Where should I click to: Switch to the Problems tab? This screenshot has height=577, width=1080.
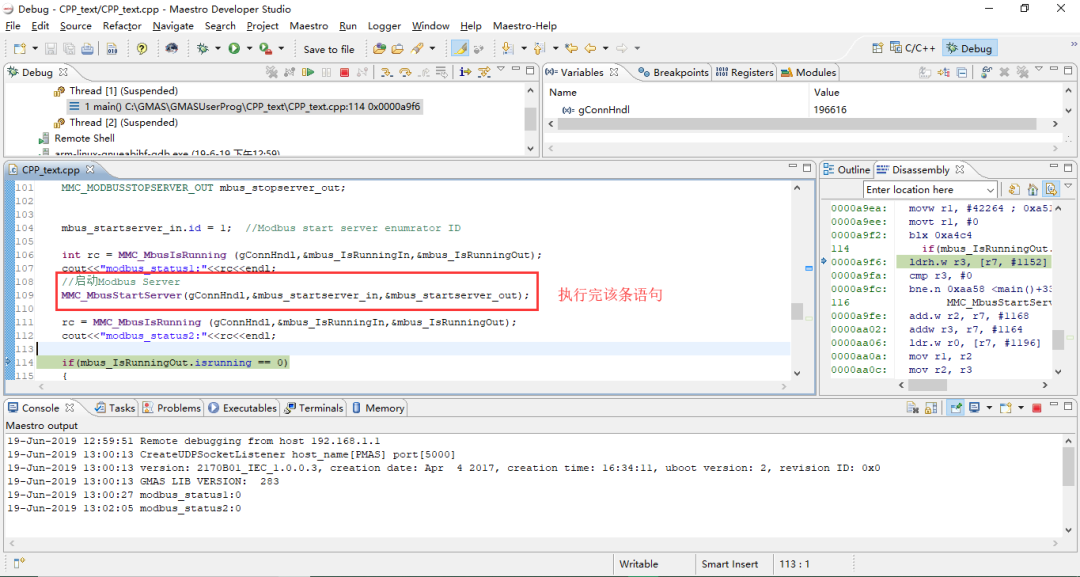click(172, 408)
